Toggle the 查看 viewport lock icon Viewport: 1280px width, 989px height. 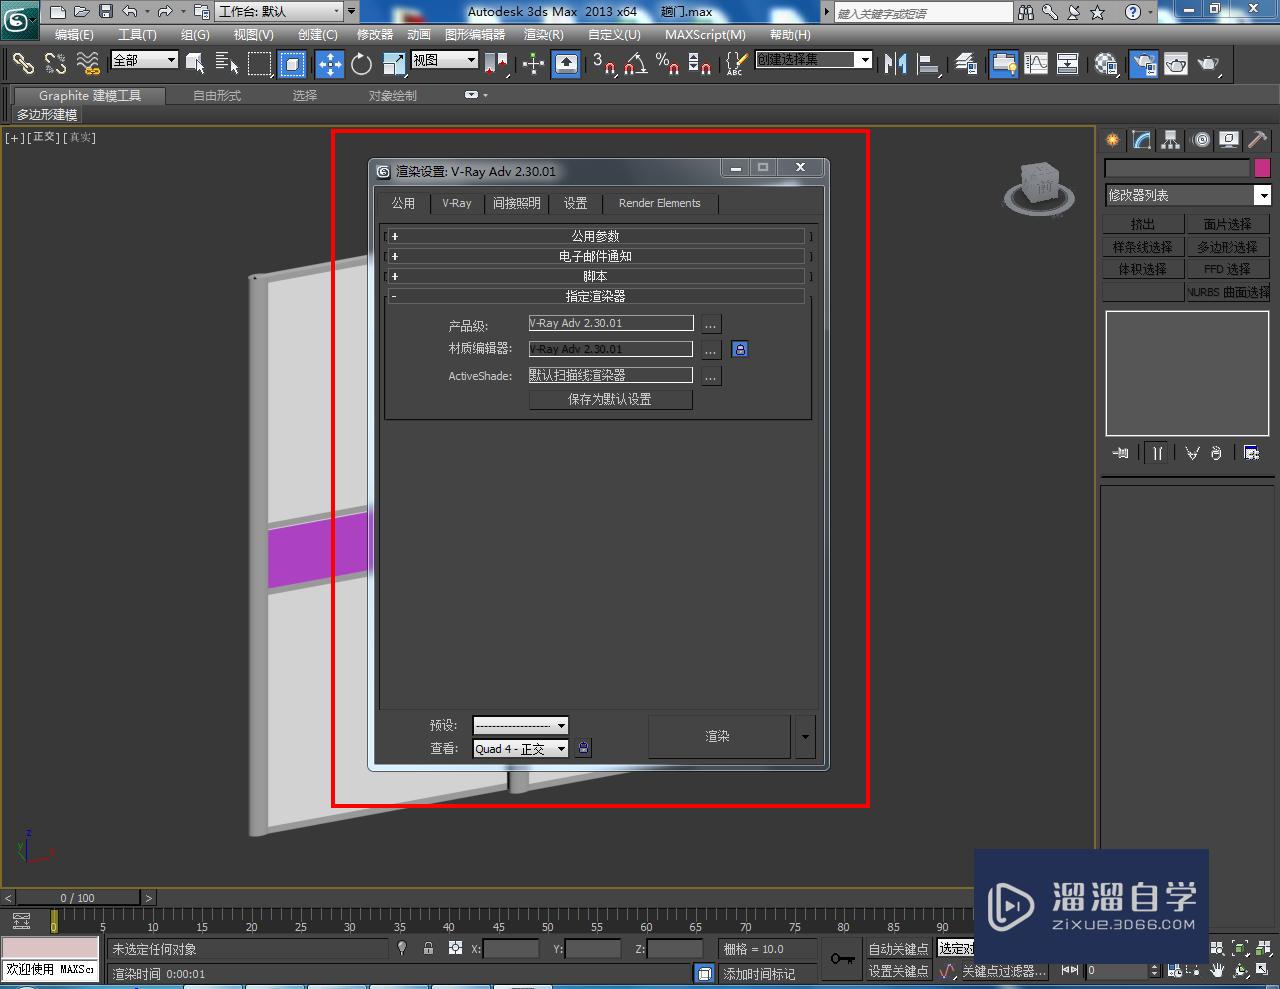[x=584, y=748]
